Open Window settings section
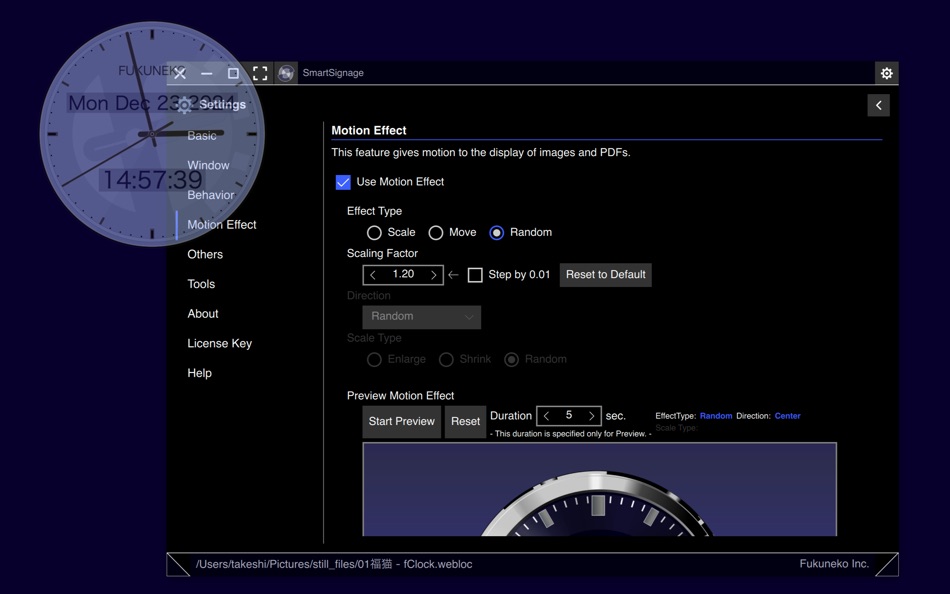 (x=208, y=165)
